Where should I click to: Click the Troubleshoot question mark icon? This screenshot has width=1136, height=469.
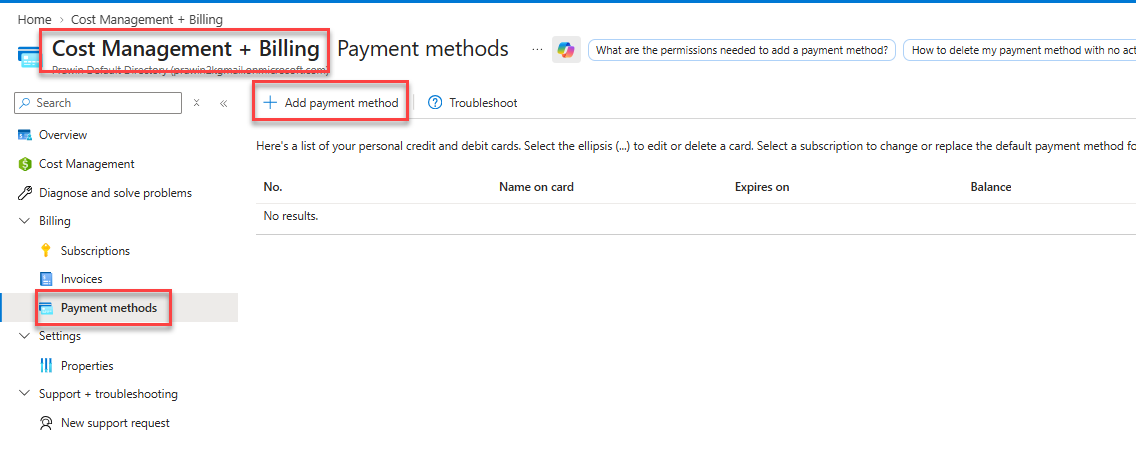point(435,103)
